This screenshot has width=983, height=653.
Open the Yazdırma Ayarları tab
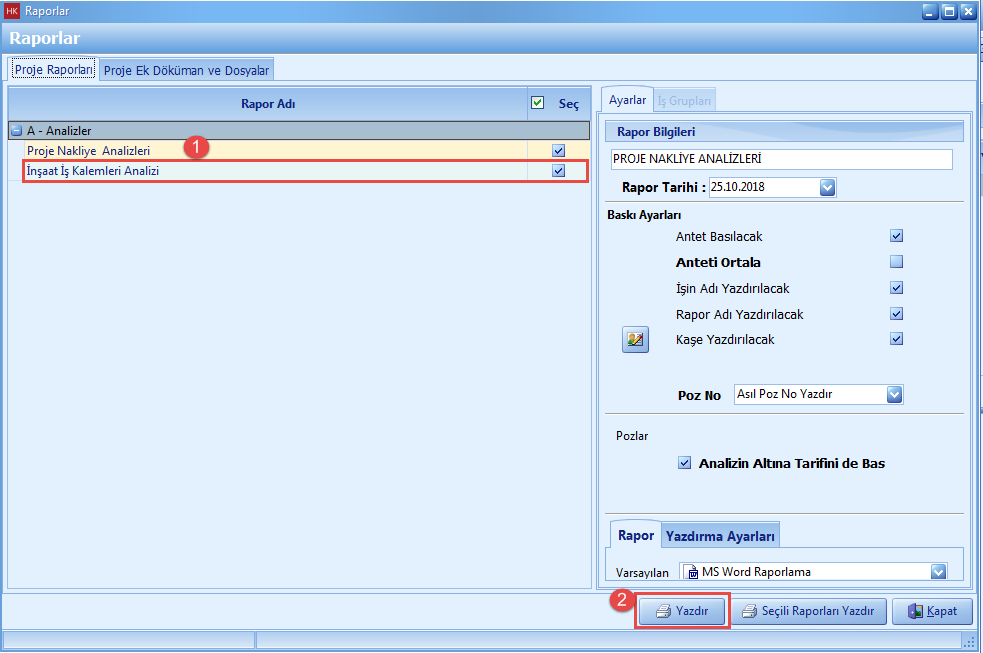[x=720, y=536]
